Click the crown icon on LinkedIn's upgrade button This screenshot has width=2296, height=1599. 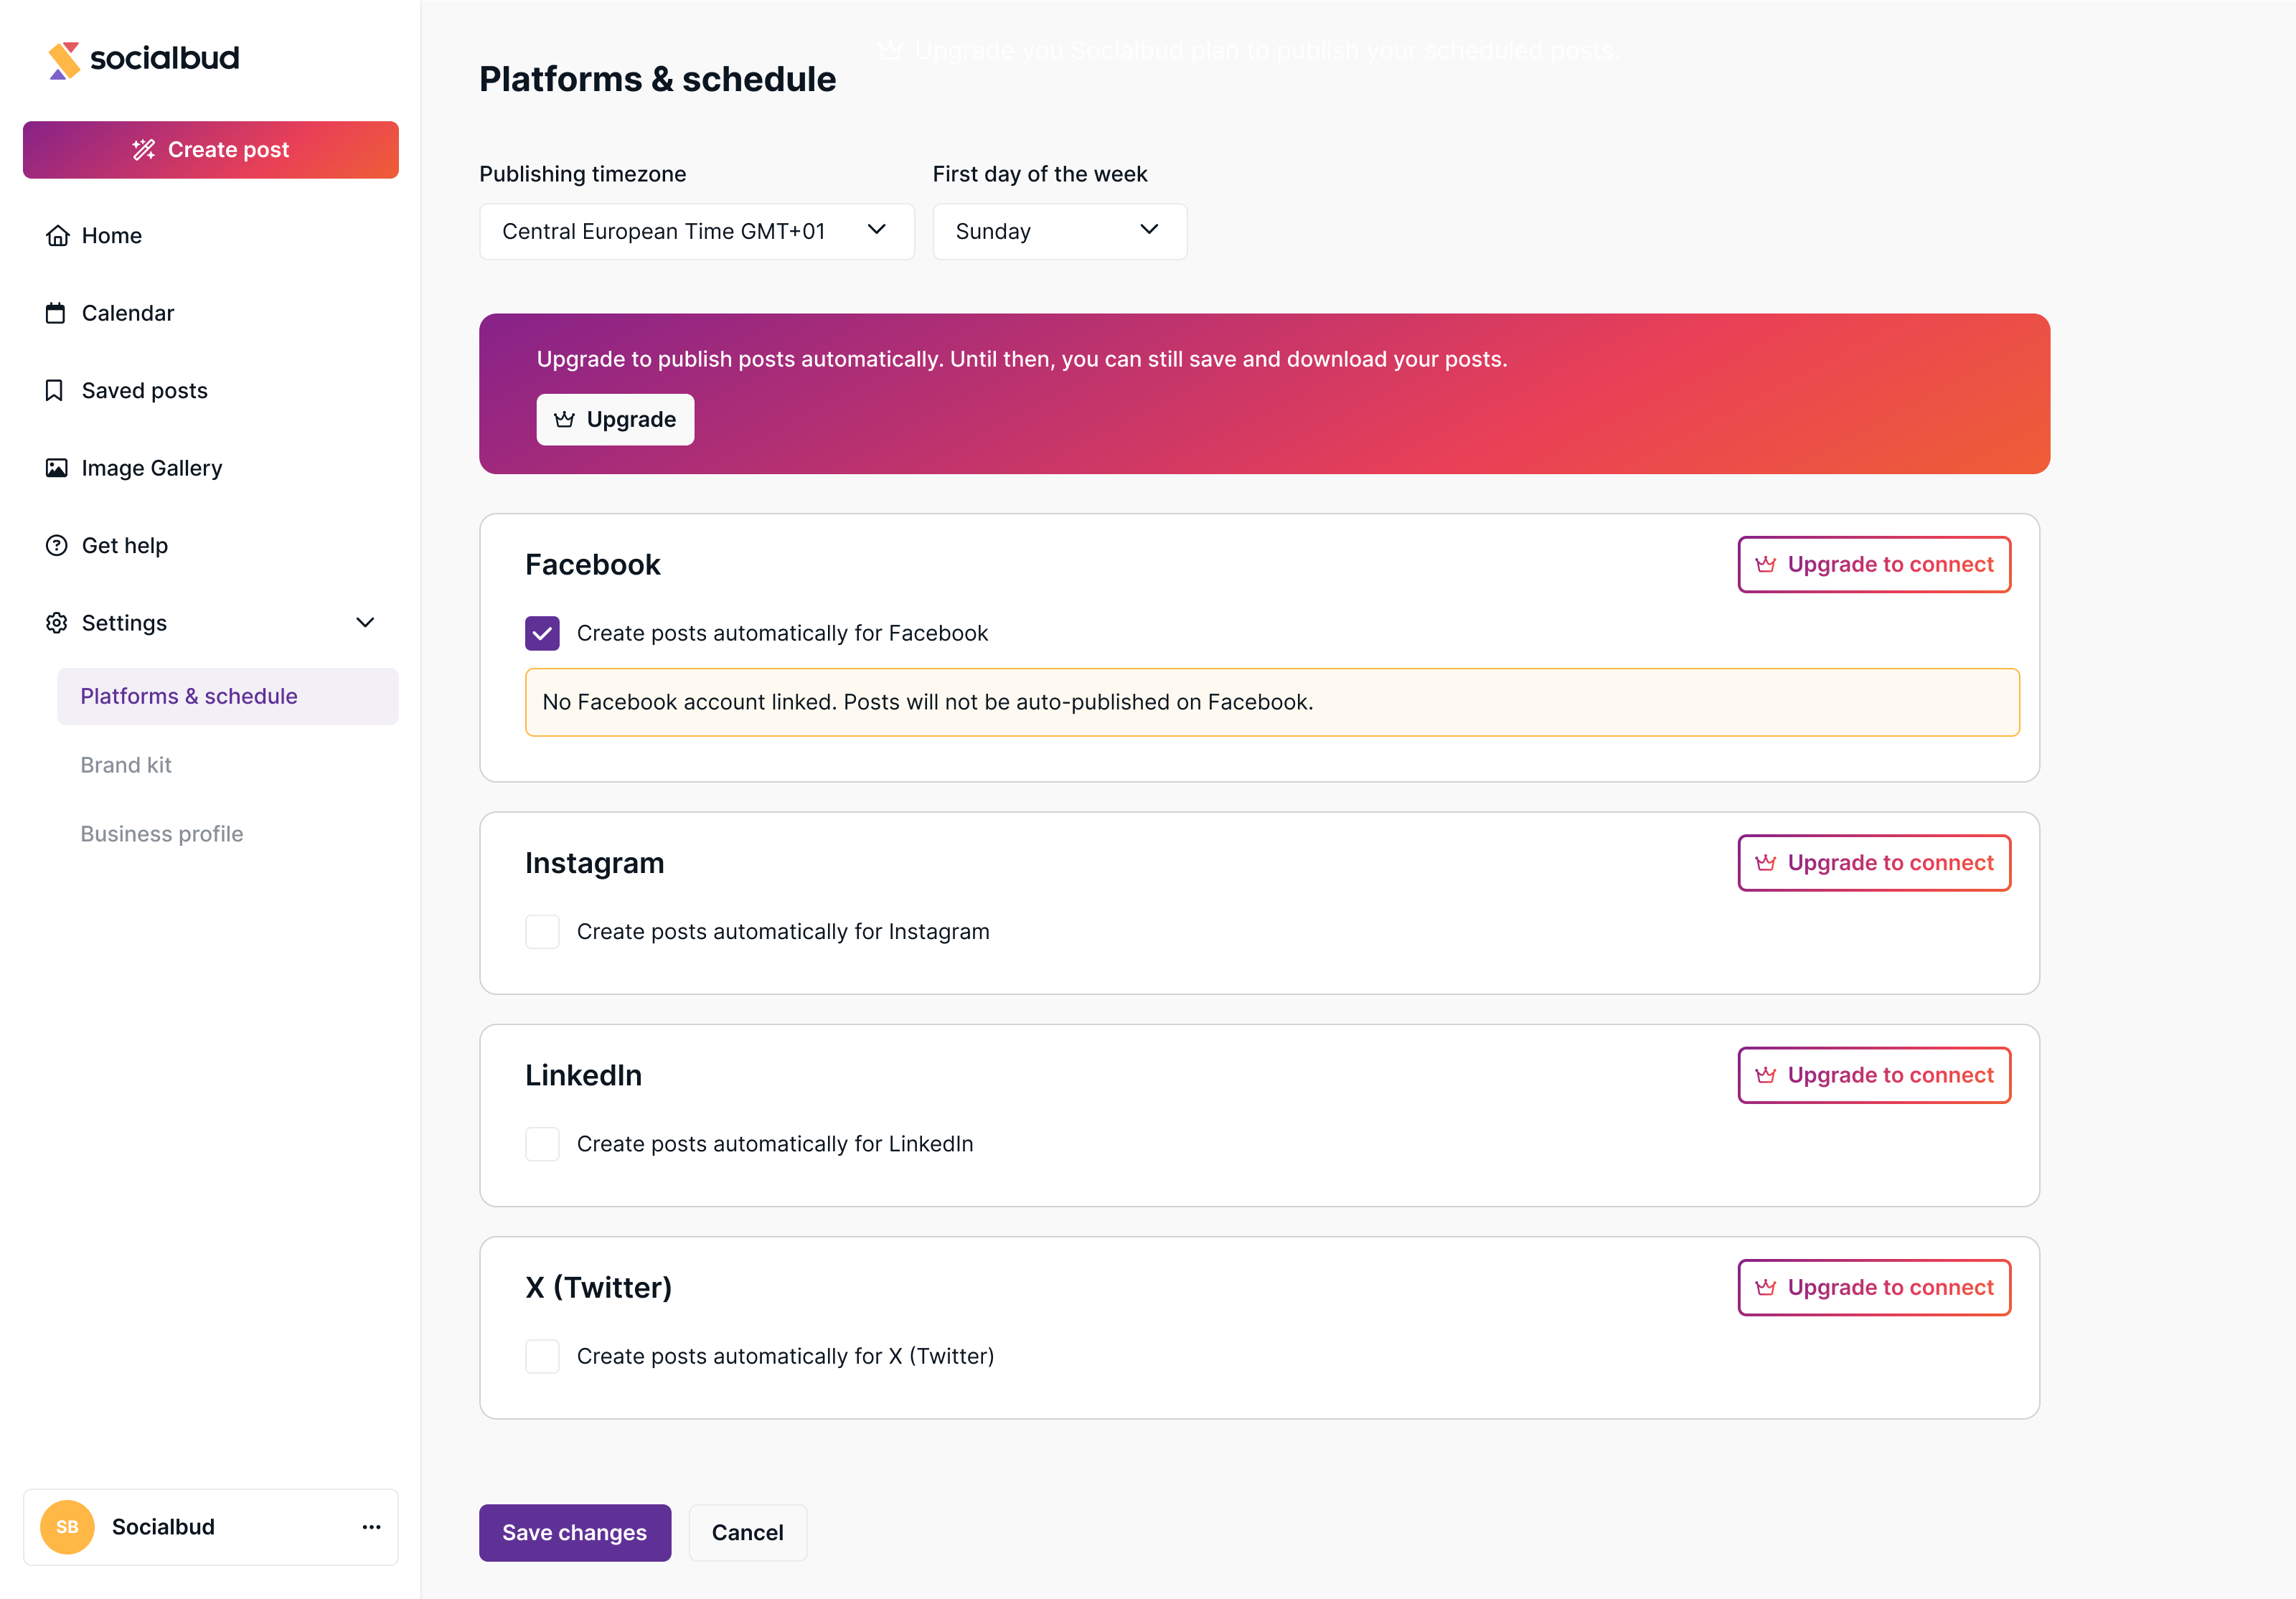point(1766,1075)
